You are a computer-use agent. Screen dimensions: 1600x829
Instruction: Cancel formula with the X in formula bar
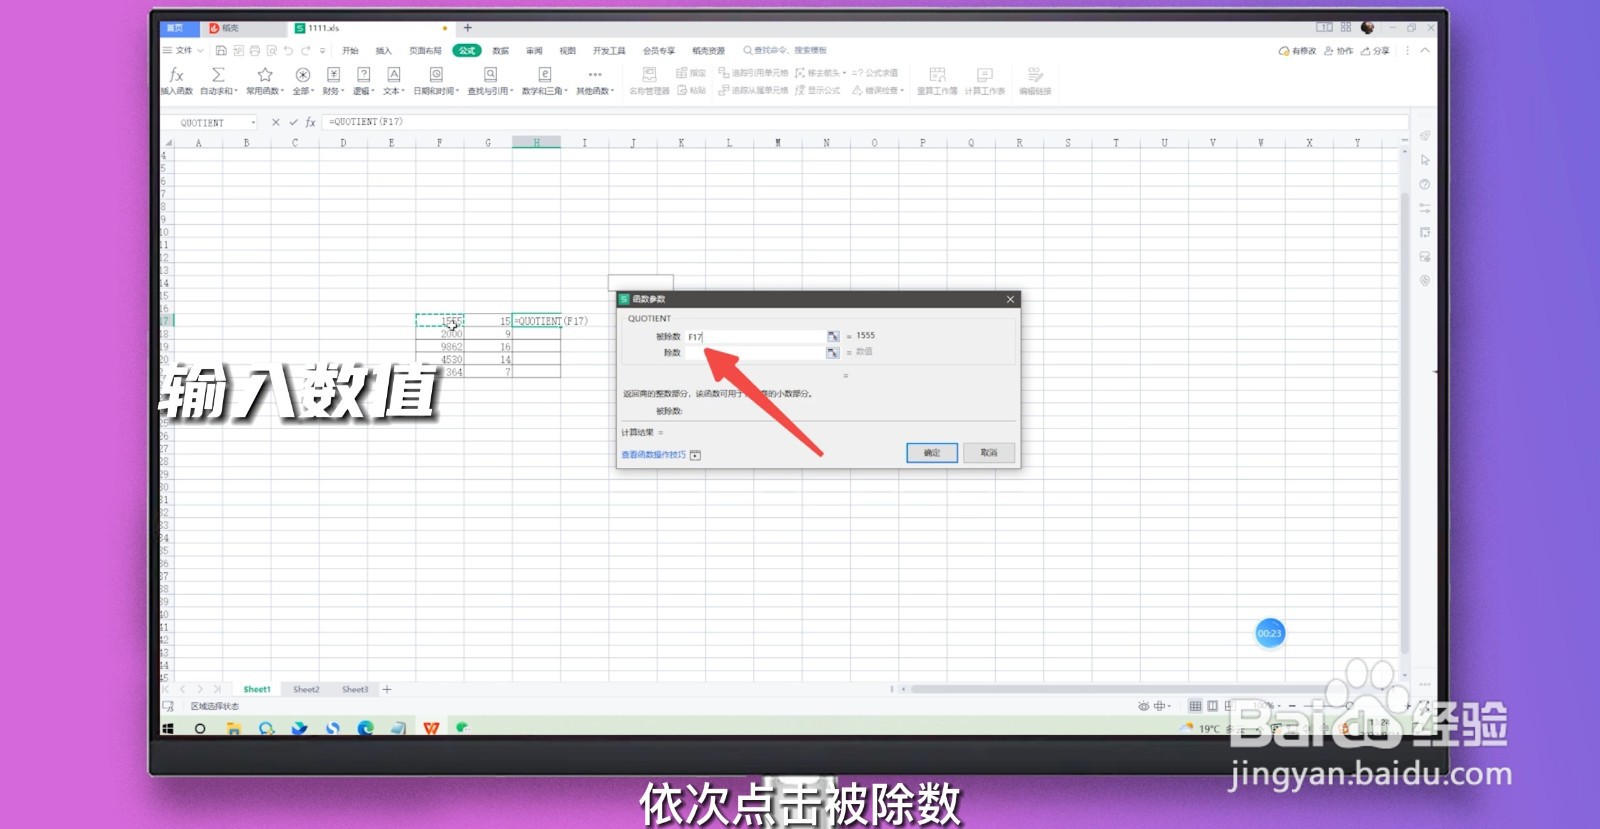276,122
